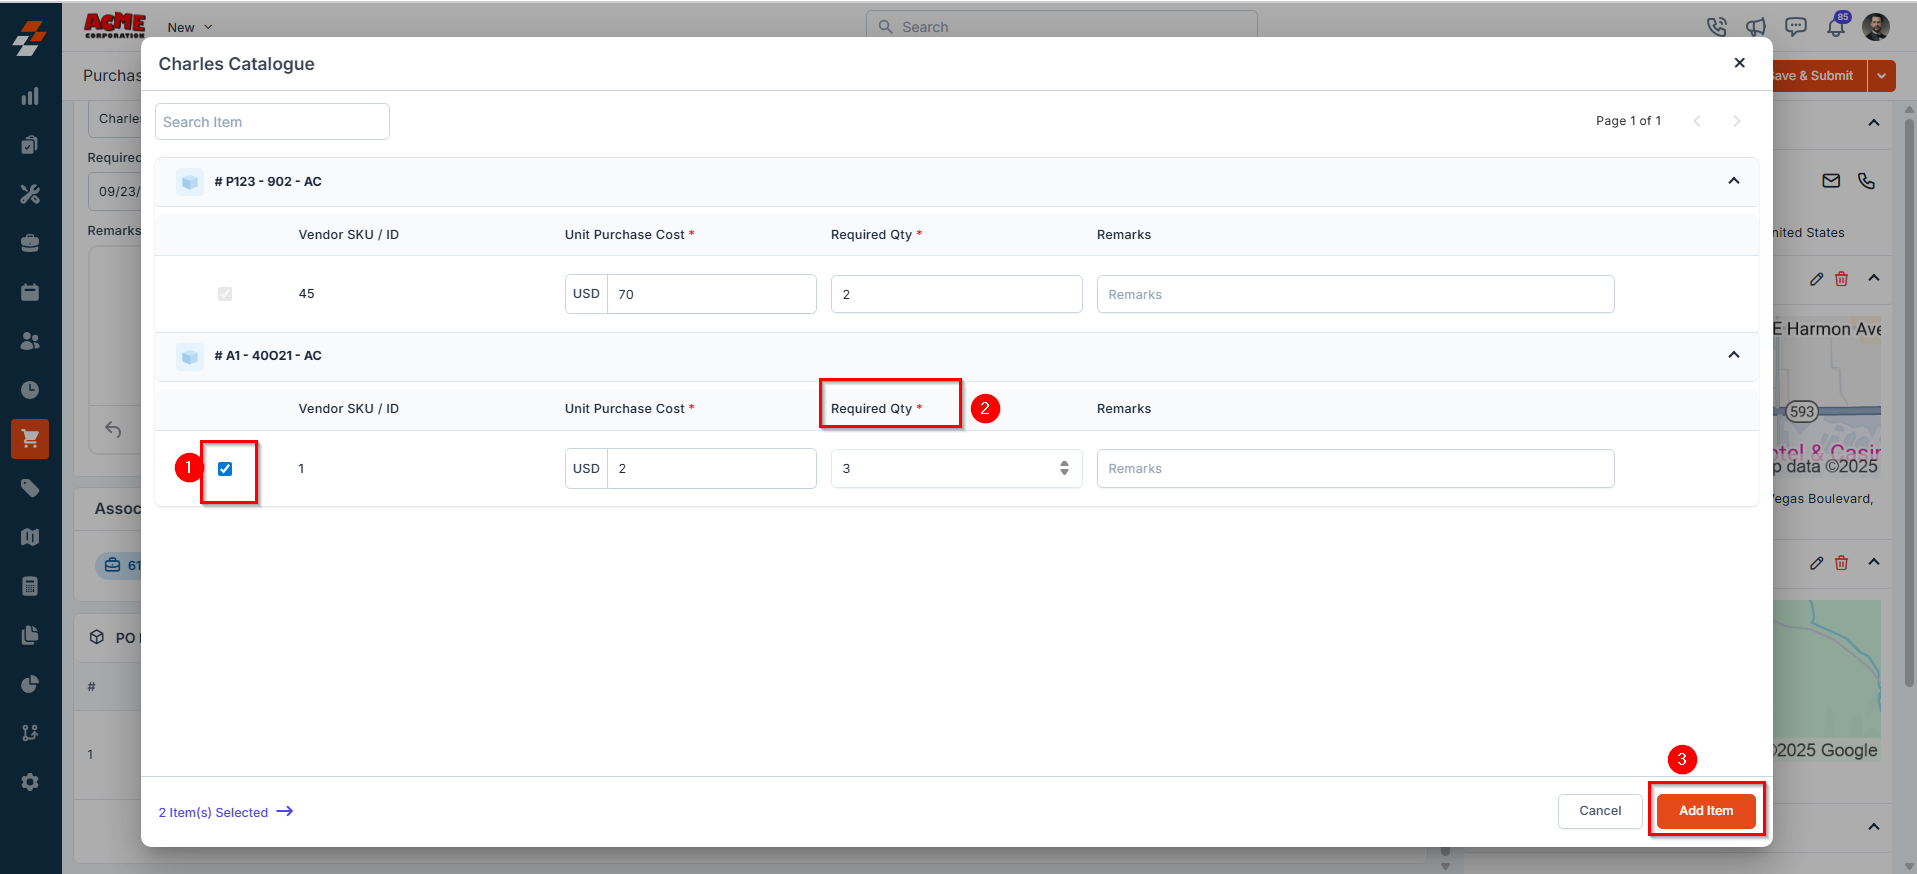Click the 593 route marker on map
Image resolution: width=1917 pixels, height=874 pixels.
[1802, 411]
